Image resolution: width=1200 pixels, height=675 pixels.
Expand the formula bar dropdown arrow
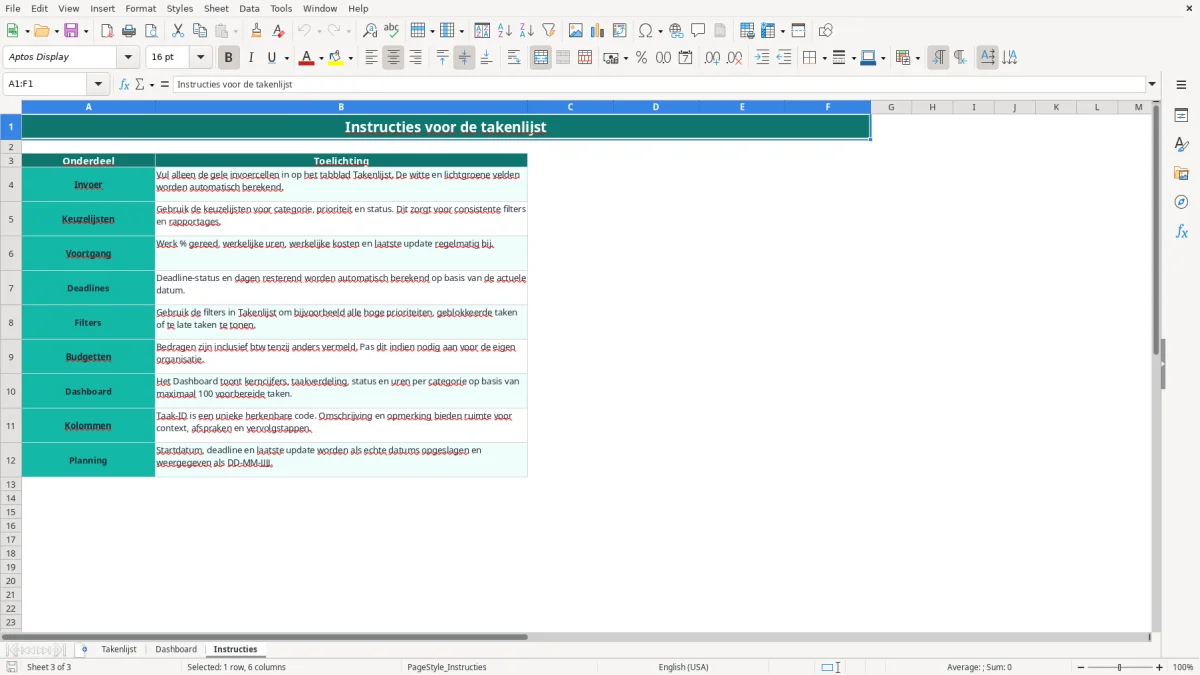[x=1153, y=85]
